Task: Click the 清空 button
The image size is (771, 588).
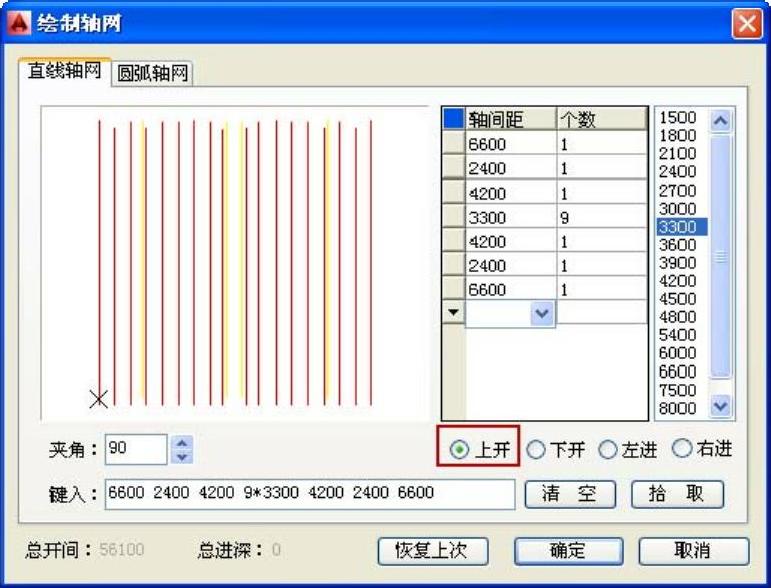Action: click(x=570, y=494)
